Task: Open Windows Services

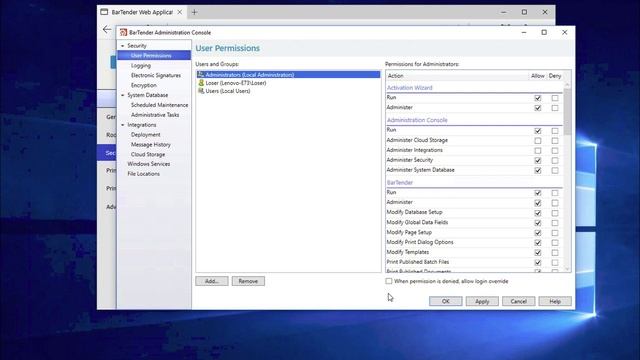Action: click(149, 164)
